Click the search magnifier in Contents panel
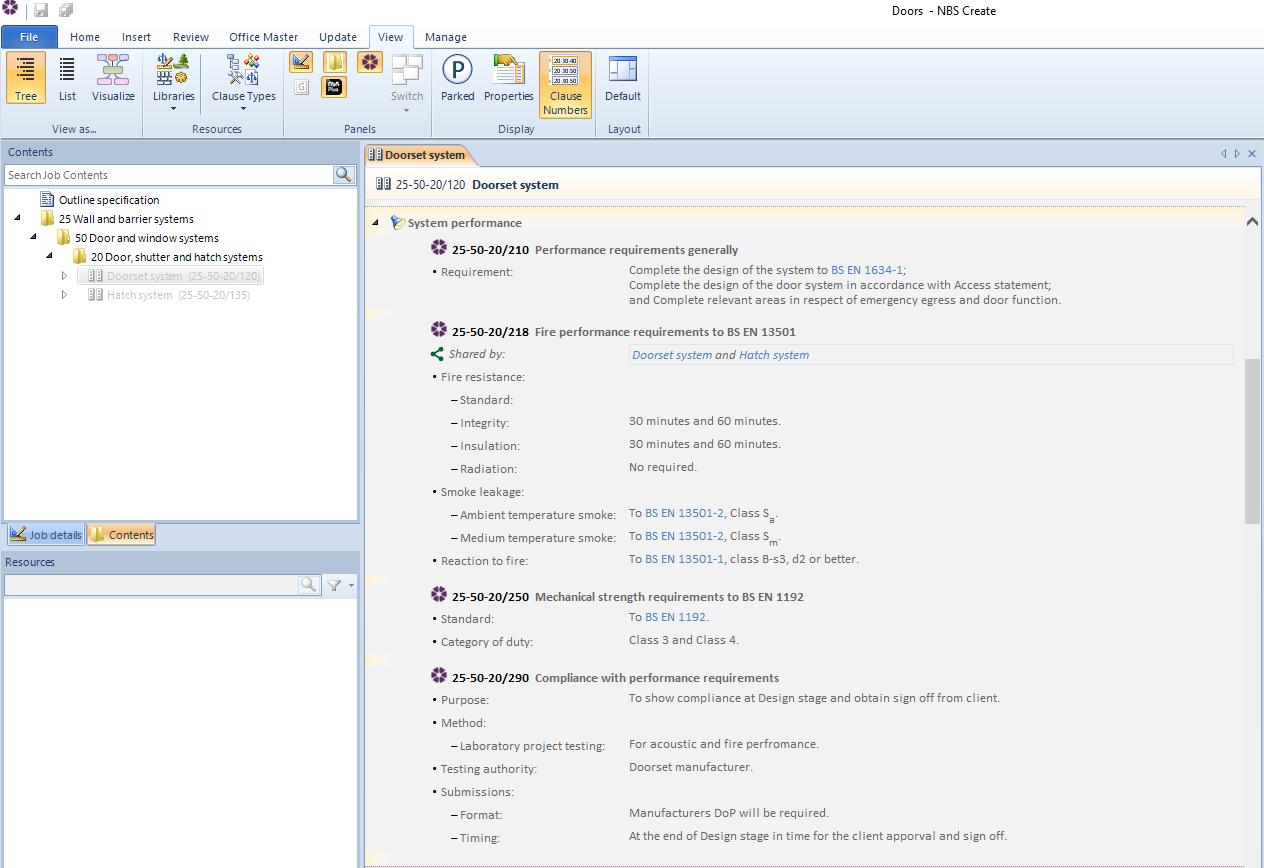Screen dimensions: 1264x868 coord(344,175)
